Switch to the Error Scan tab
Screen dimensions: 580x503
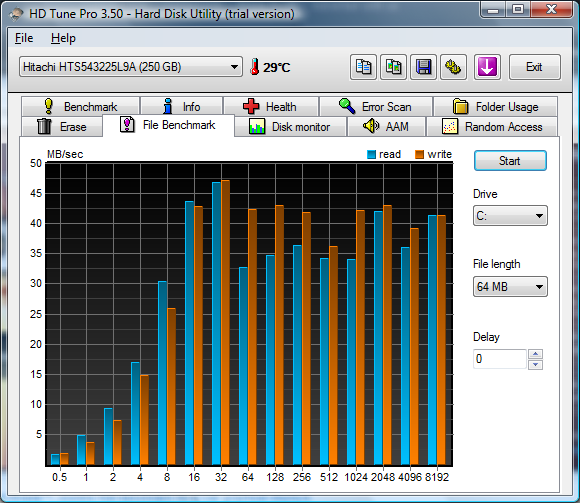coord(376,107)
